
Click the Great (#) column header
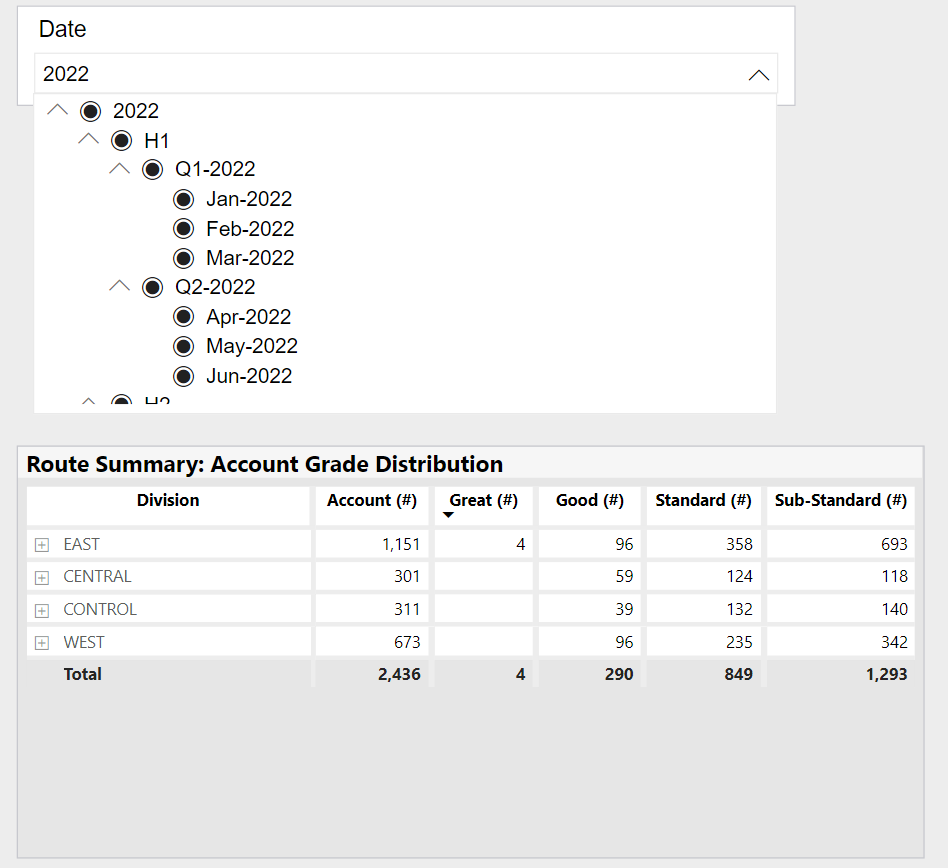484,500
